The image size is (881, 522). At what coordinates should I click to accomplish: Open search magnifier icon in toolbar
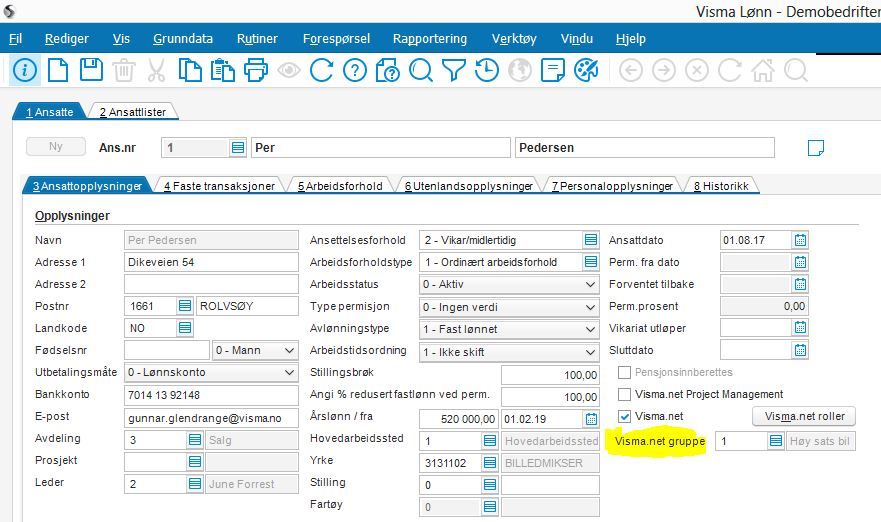420,71
